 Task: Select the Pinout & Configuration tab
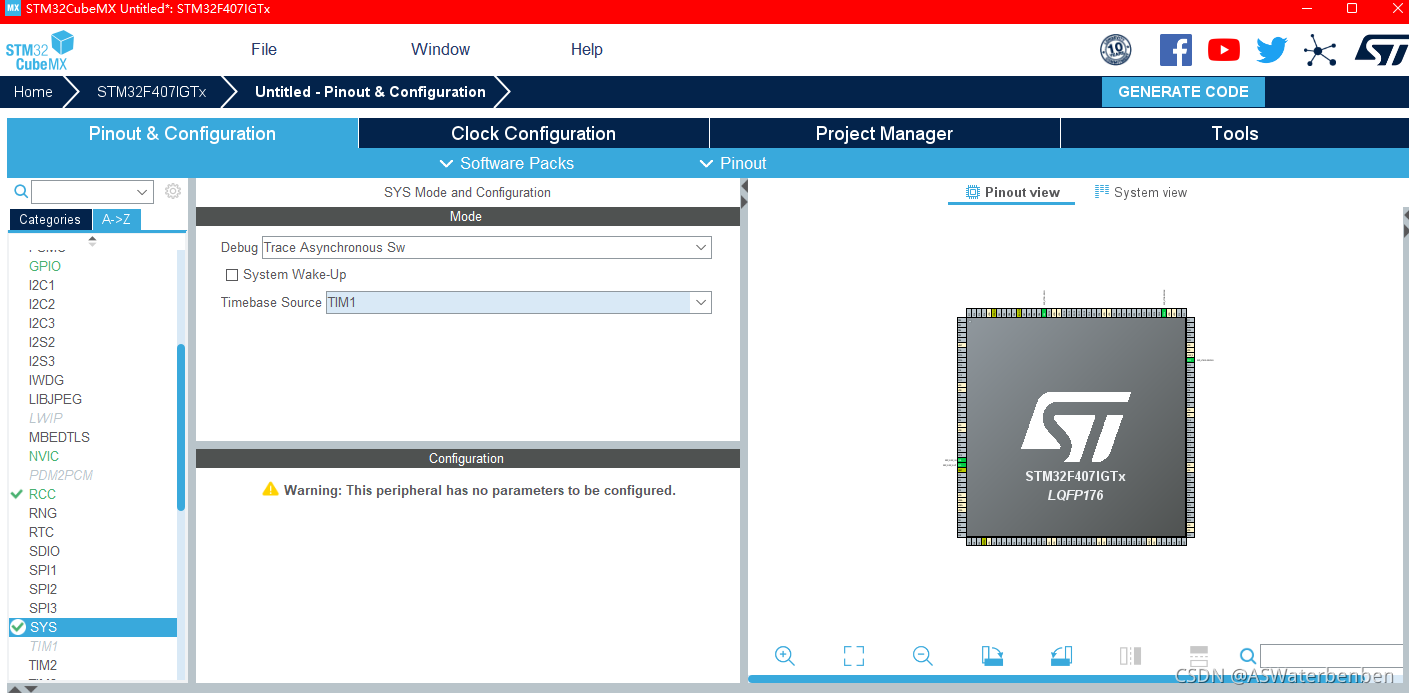coord(182,133)
